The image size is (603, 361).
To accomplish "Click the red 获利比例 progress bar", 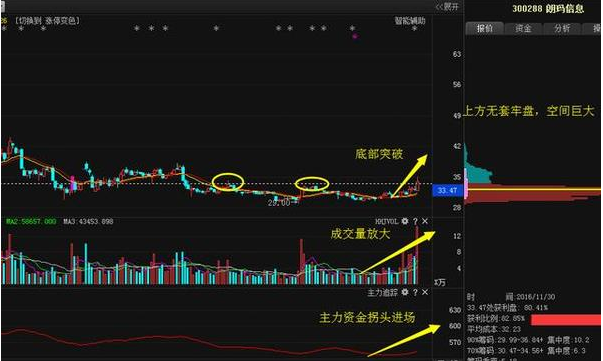I will click(x=566, y=319).
